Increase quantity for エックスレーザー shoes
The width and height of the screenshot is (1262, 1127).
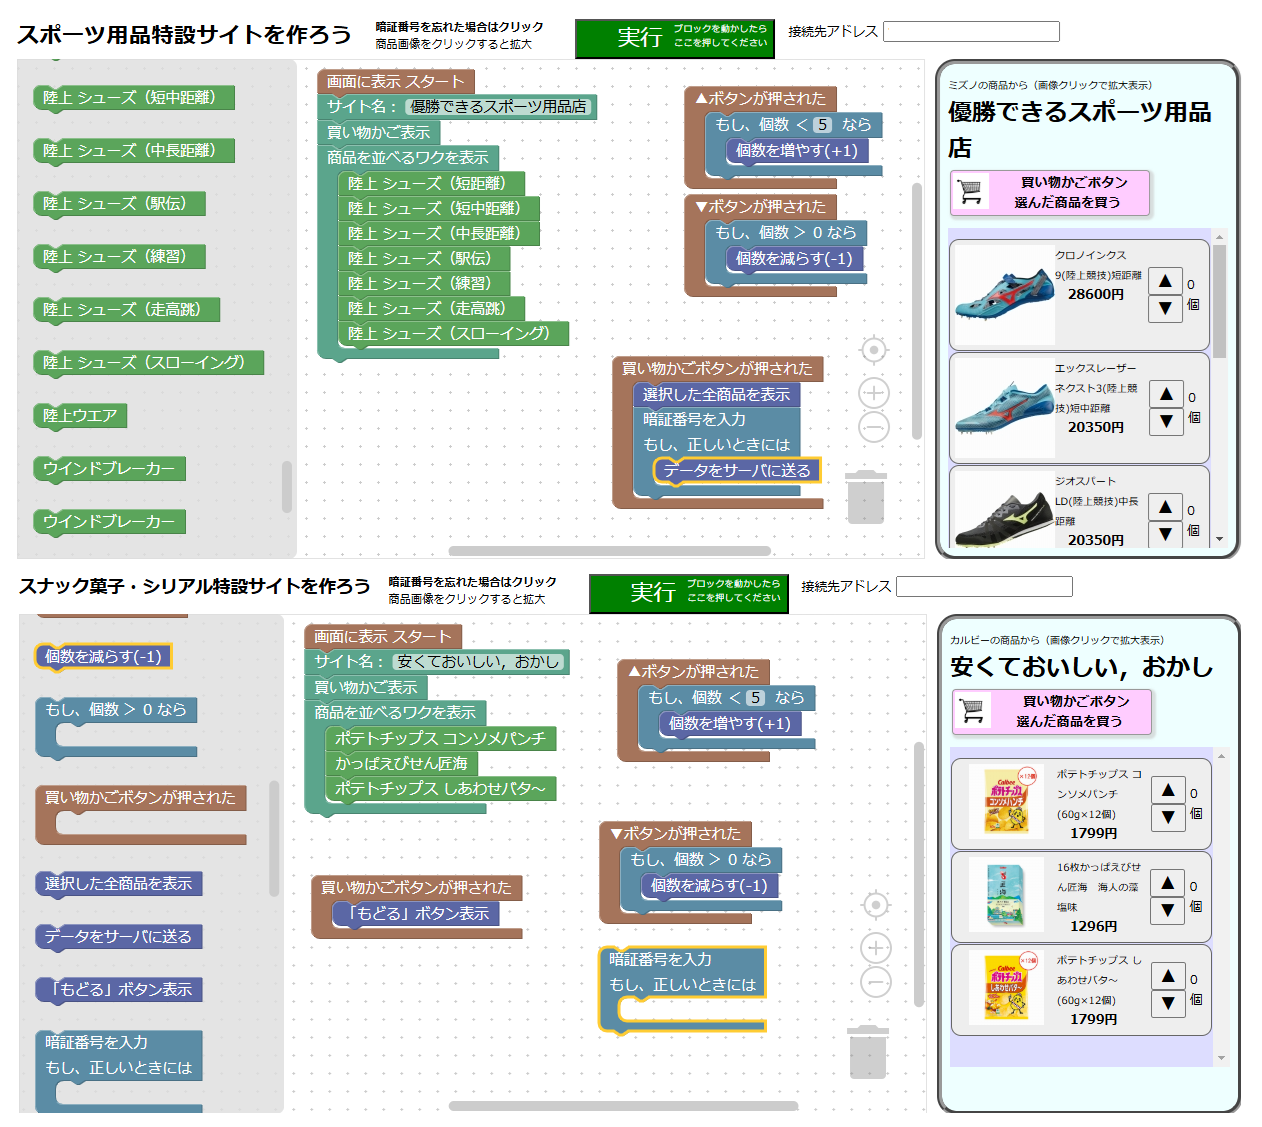(1166, 394)
